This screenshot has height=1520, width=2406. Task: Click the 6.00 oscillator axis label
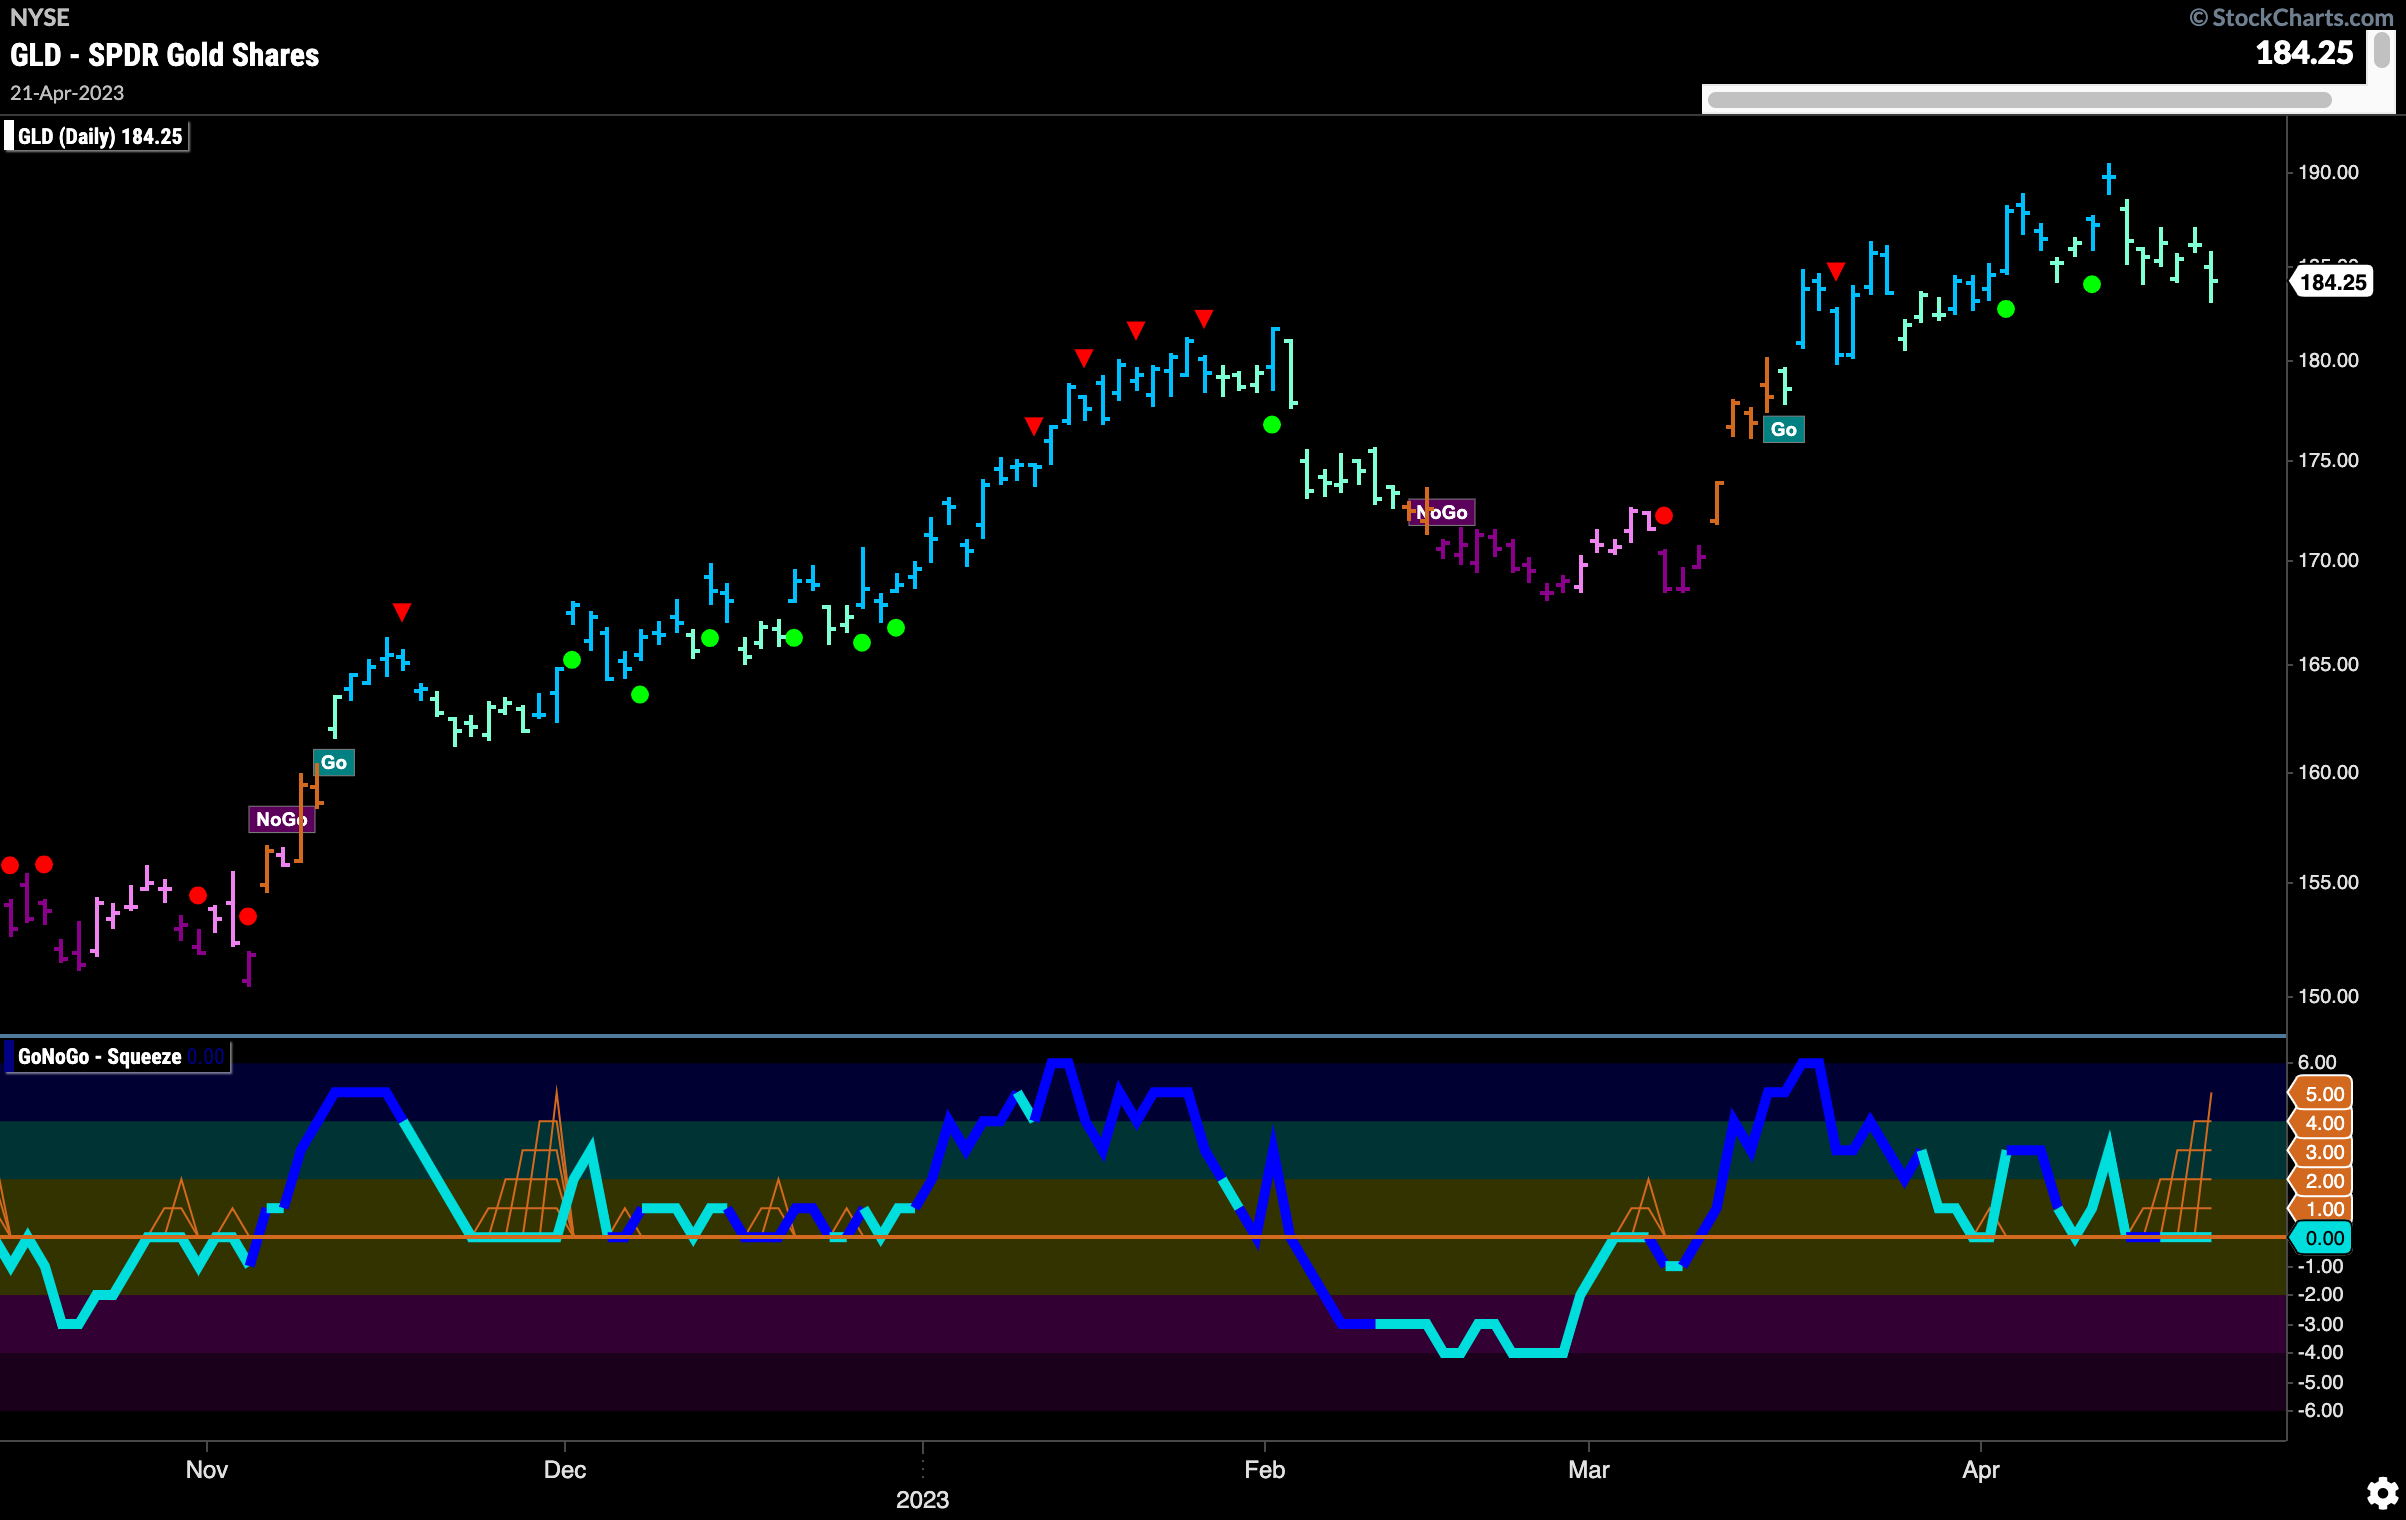2317,1062
